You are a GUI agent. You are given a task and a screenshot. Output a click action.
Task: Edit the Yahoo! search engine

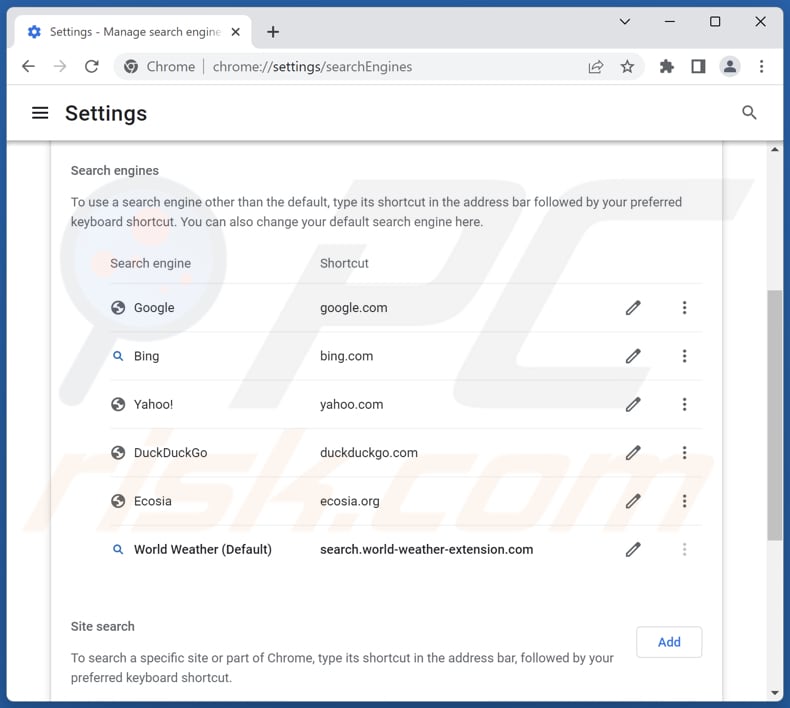[x=633, y=404]
